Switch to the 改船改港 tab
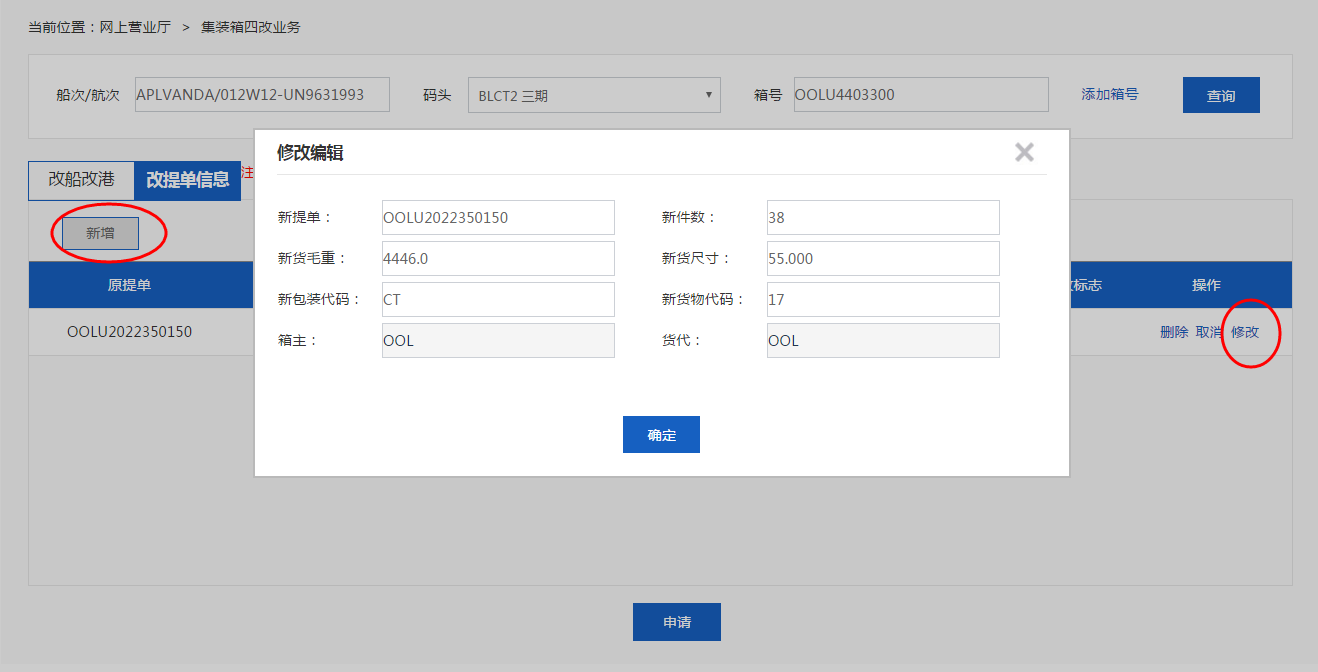This screenshot has height=672, width=1318. (x=81, y=180)
